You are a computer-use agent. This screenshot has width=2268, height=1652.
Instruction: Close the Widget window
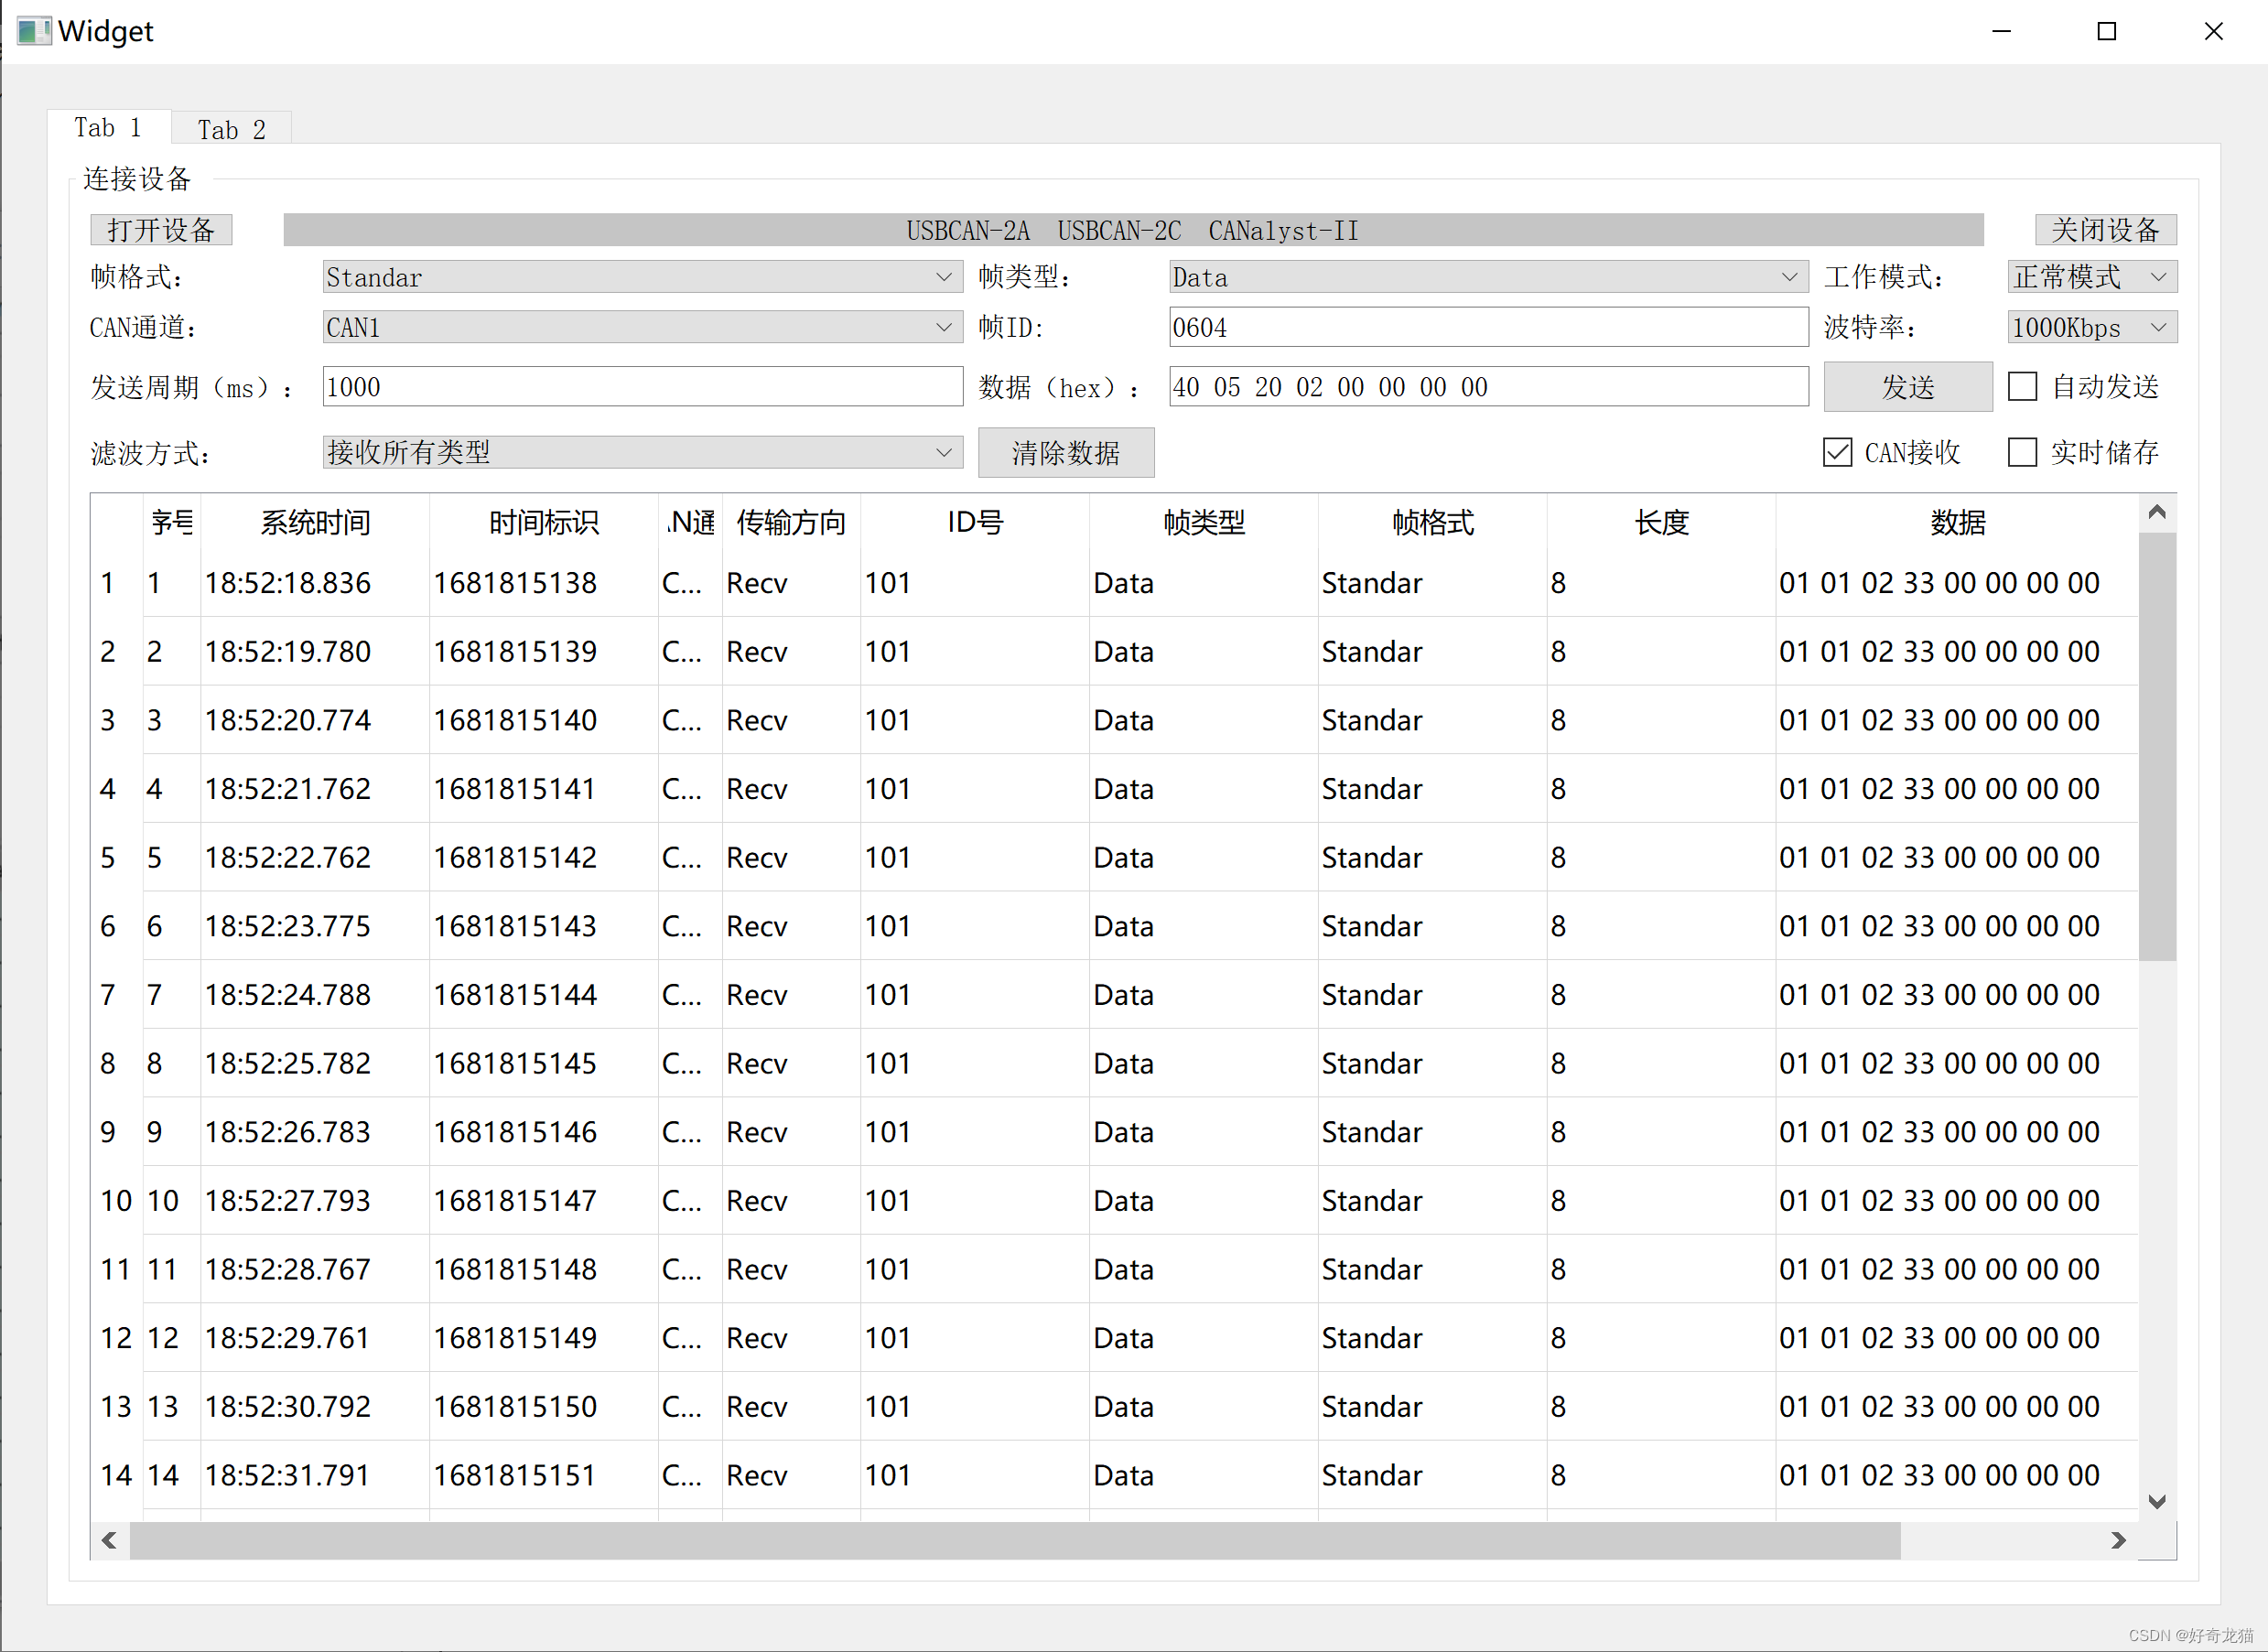(2213, 31)
